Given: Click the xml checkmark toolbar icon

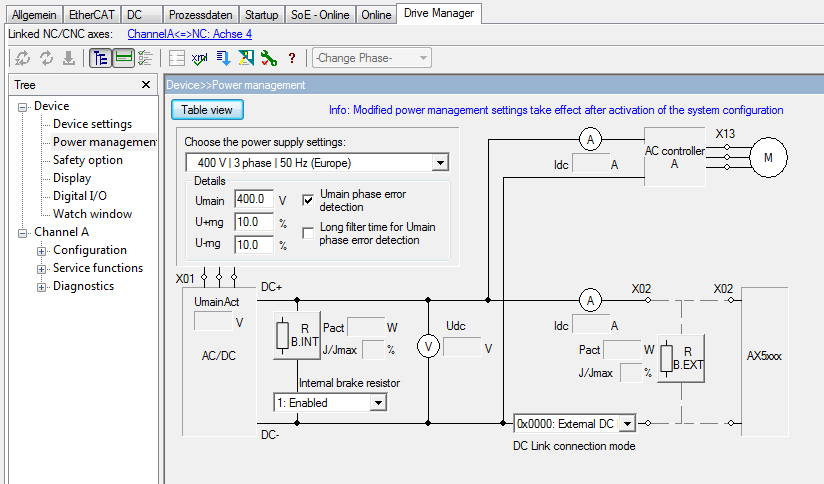Looking at the screenshot, I should click(200, 58).
